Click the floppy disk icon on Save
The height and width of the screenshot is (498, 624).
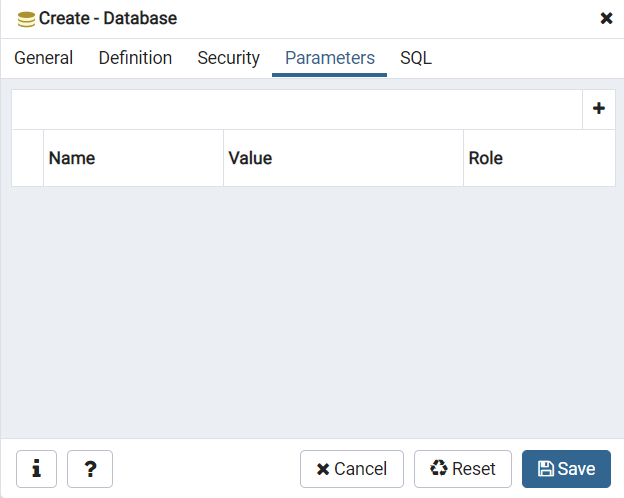pos(546,469)
